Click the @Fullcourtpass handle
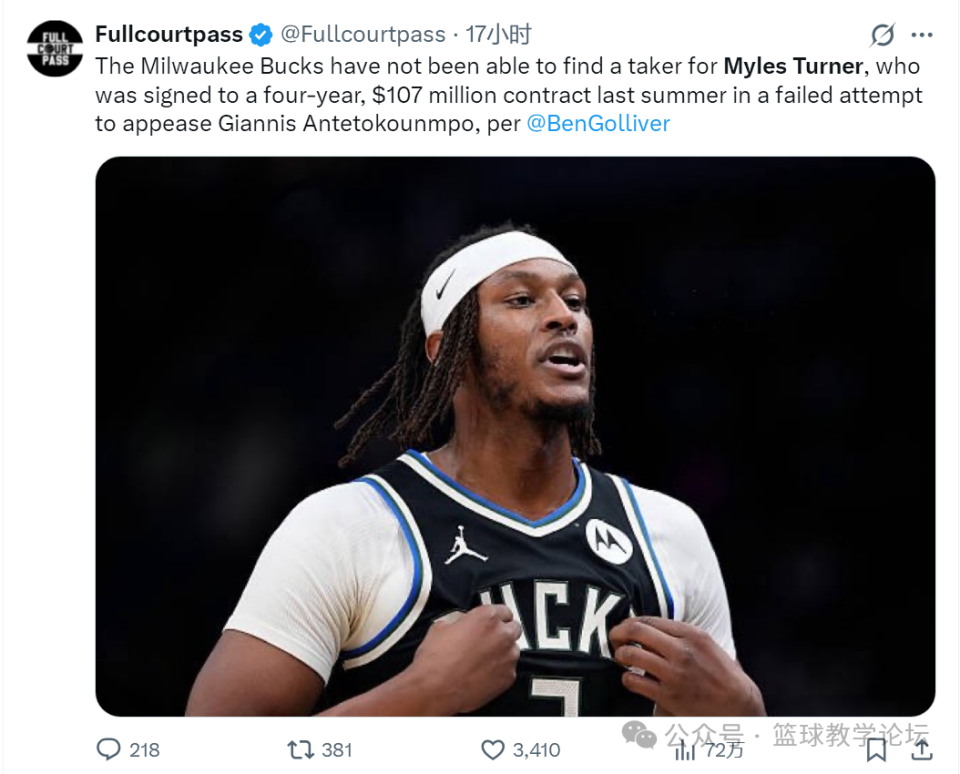The height and width of the screenshot is (774, 960). point(363,34)
